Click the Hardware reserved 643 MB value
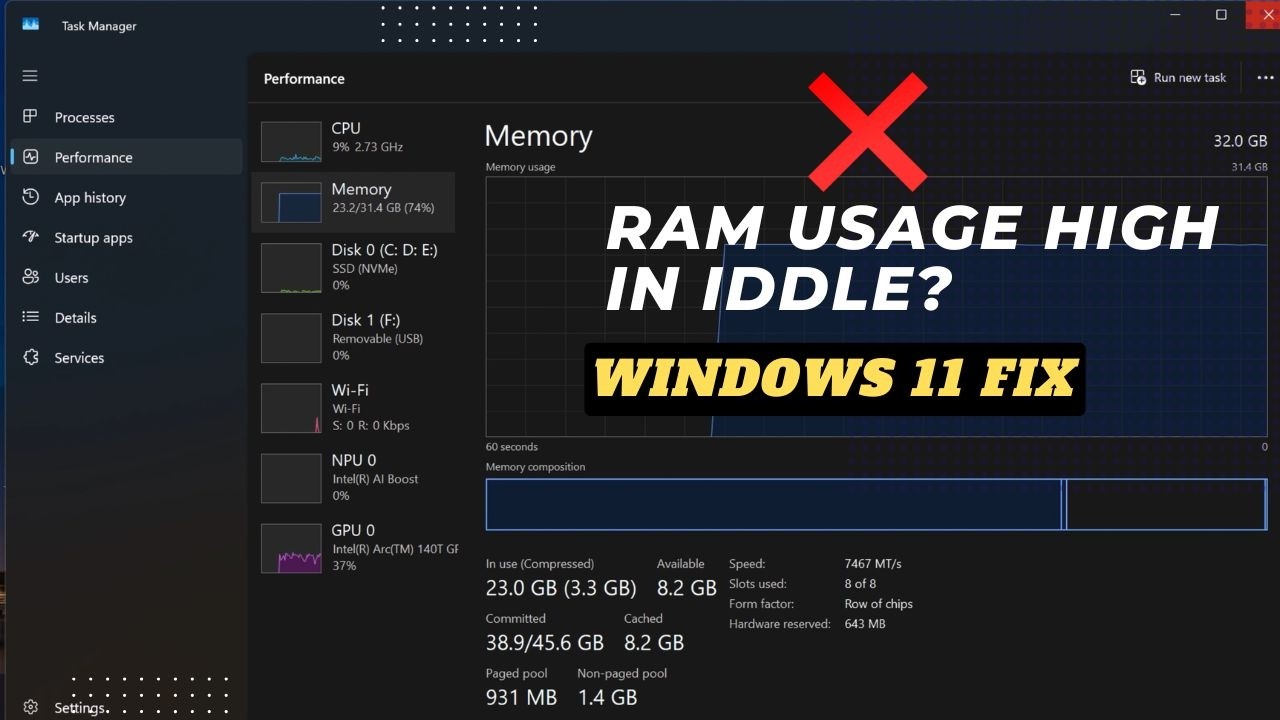 coord(865,623)
